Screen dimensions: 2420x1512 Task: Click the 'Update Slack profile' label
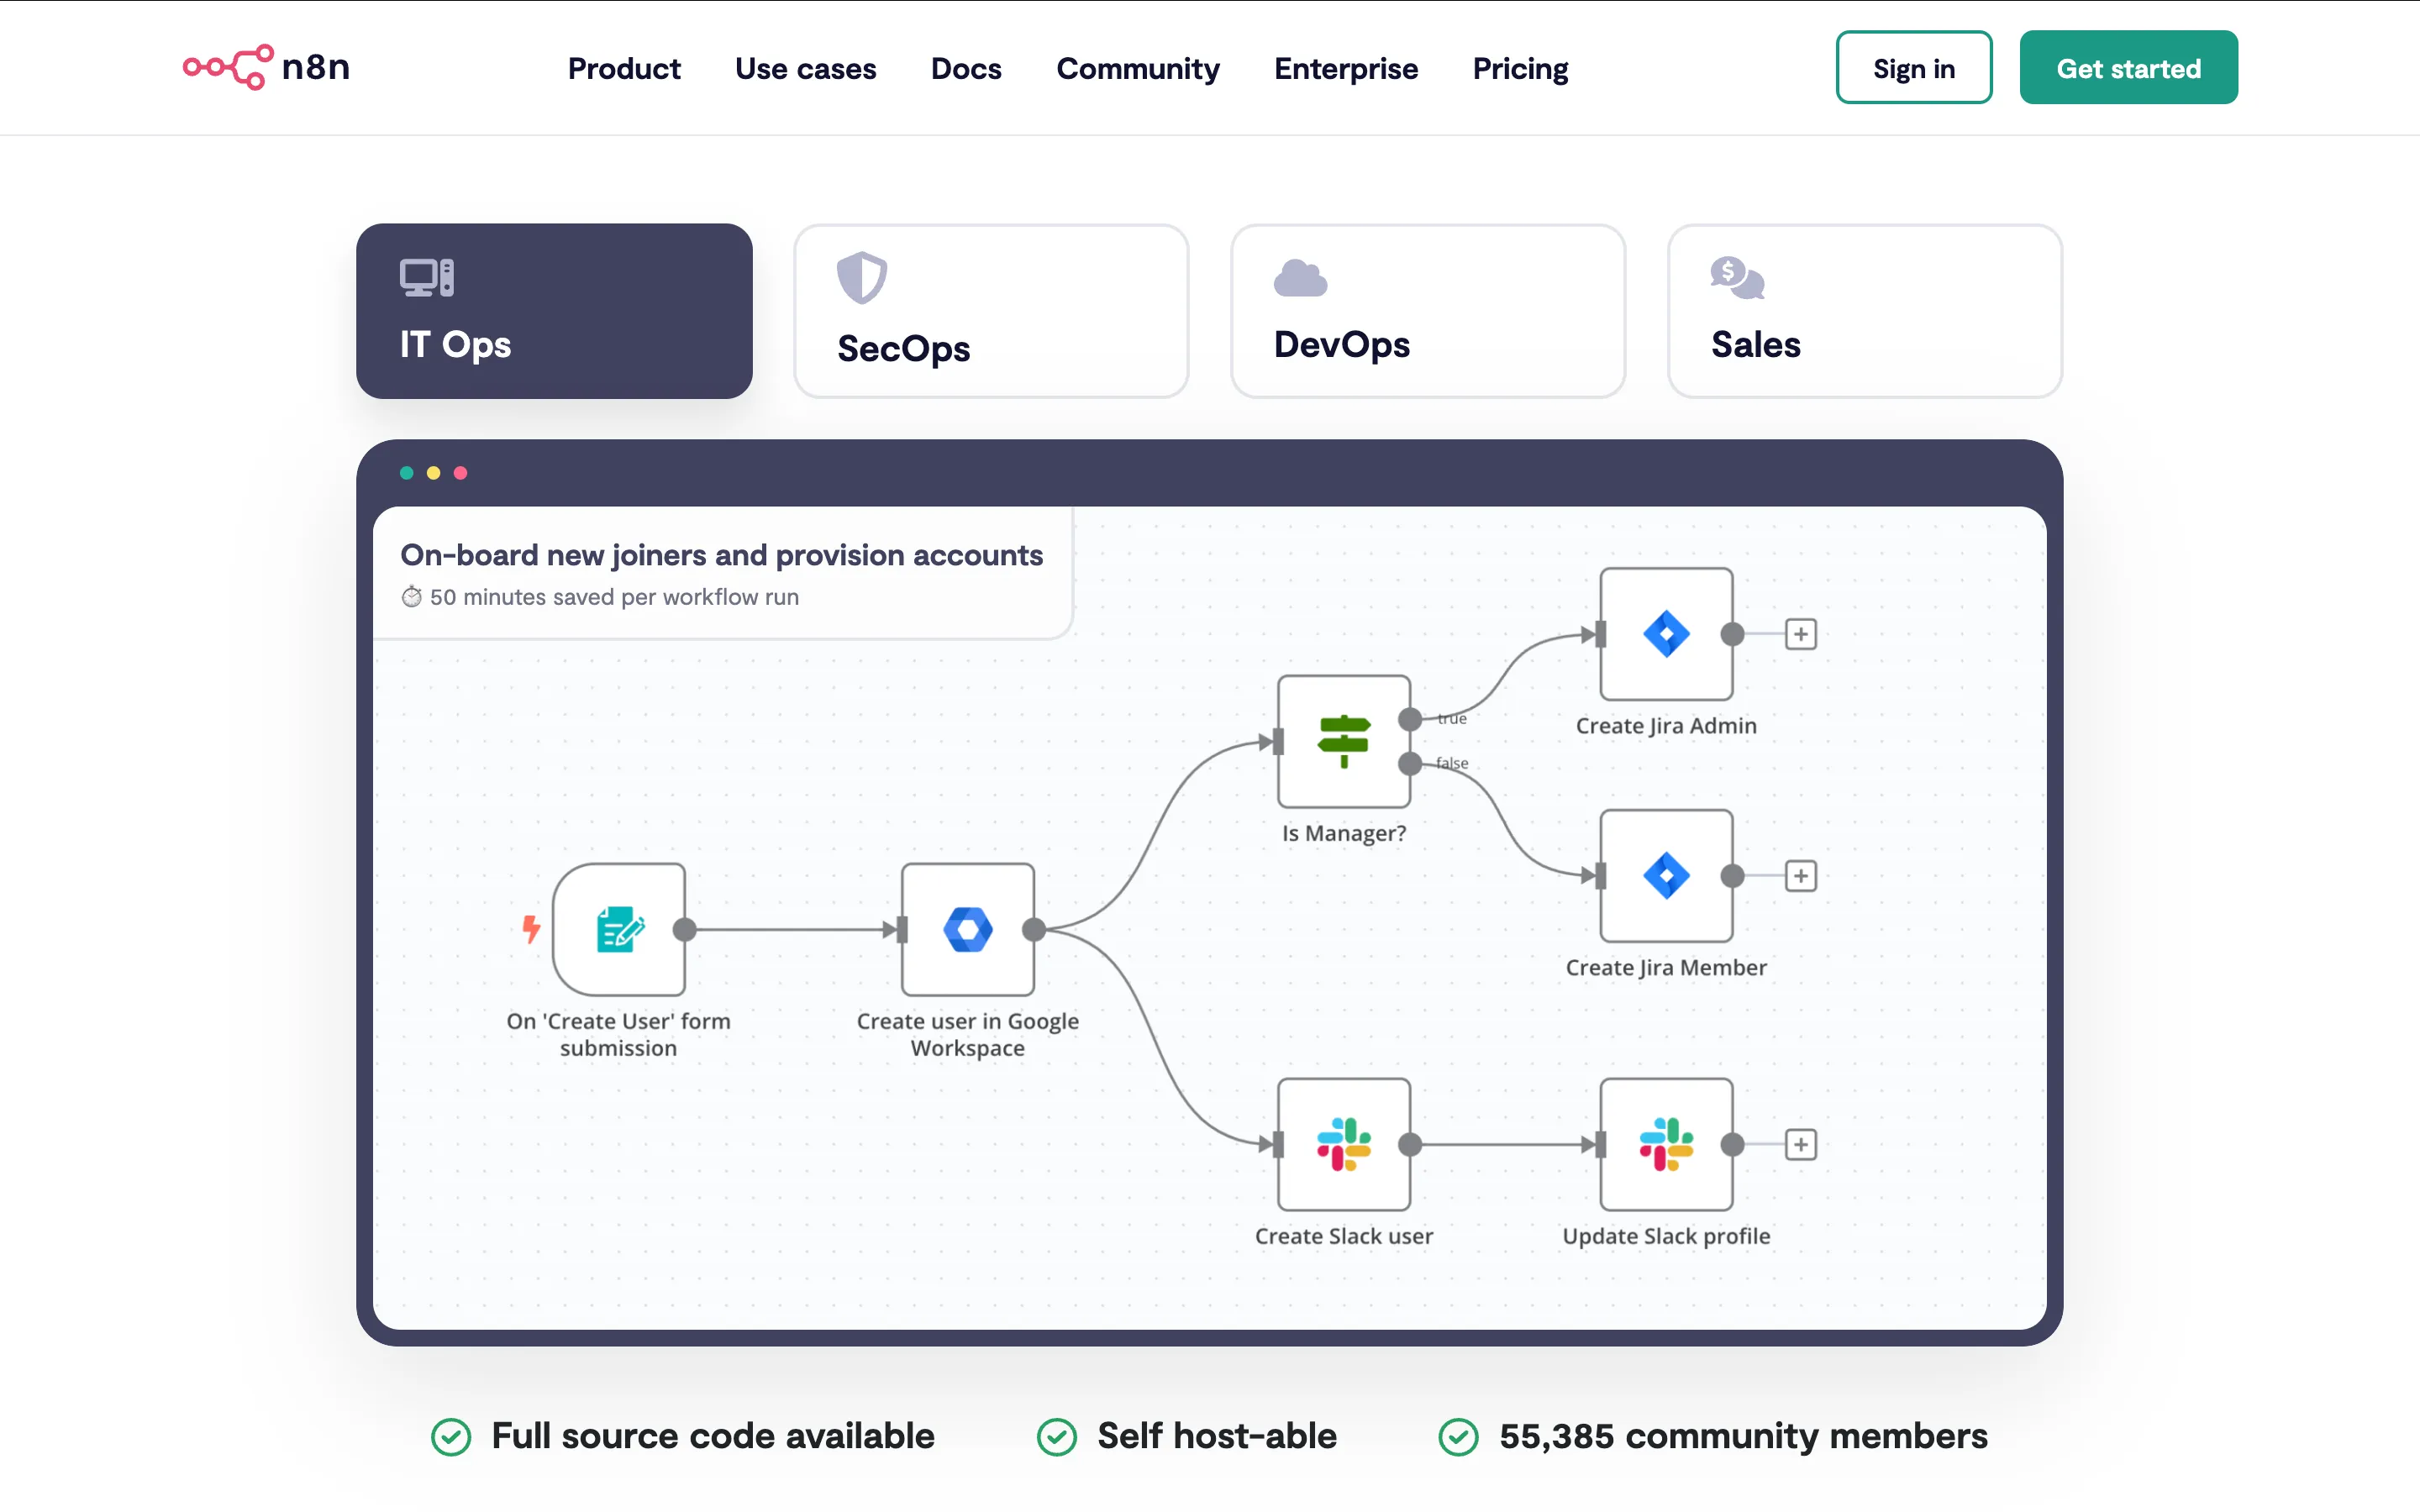coord(1666,1236)
